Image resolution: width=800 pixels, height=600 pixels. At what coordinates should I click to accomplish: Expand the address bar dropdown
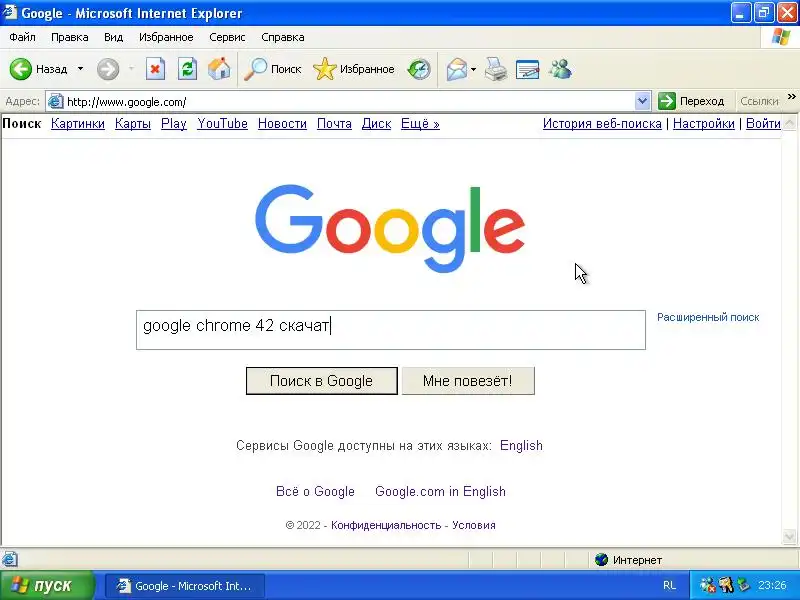pyautogui.click(x=642, y=101)
